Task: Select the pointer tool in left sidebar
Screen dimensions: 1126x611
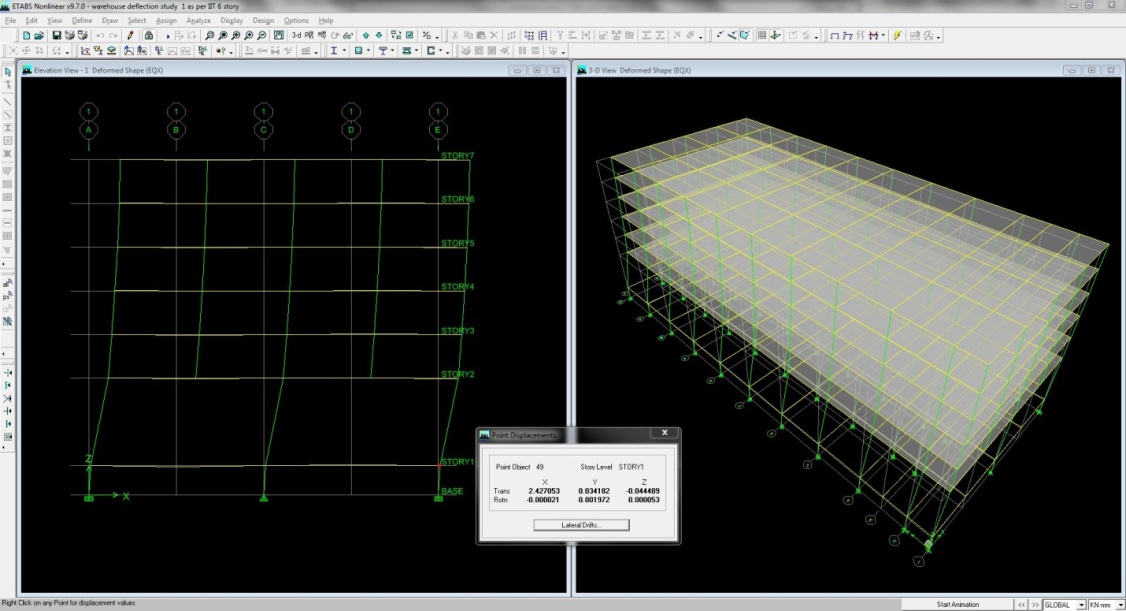Action: coord(8,72)
